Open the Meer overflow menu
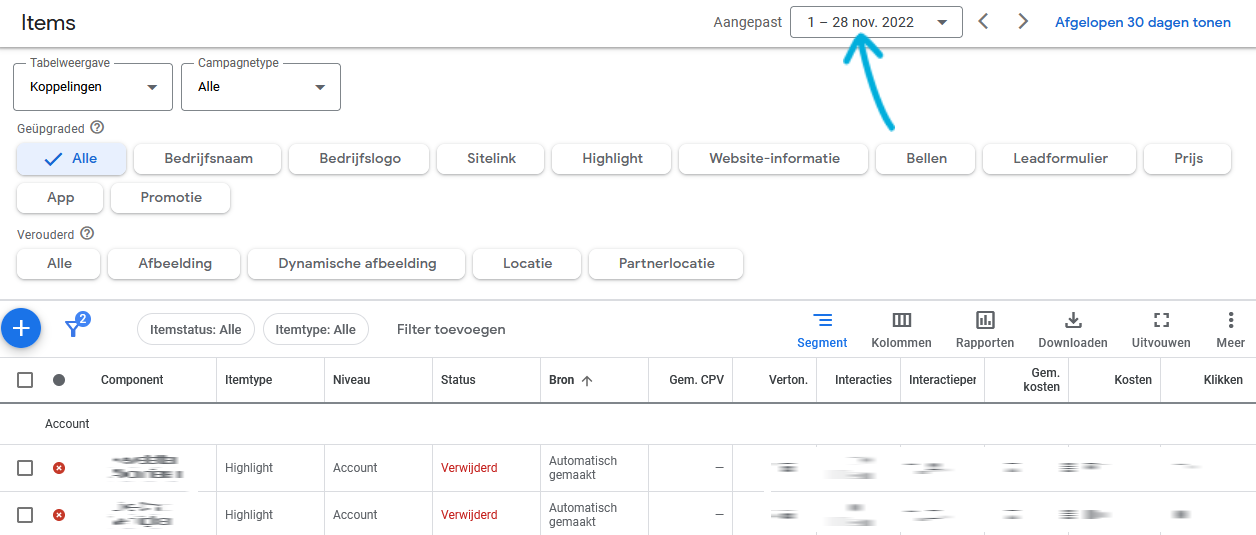This screenshot has width=1256, height=535. pos(1231,330)
